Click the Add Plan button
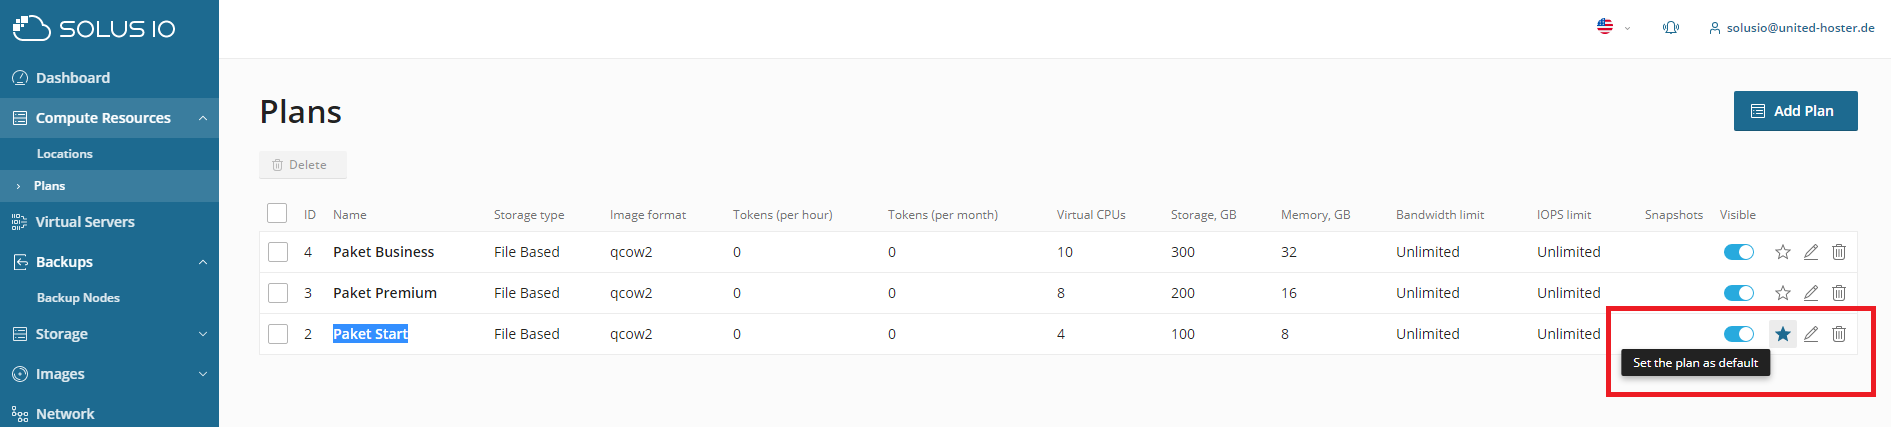 point(1795,111)
